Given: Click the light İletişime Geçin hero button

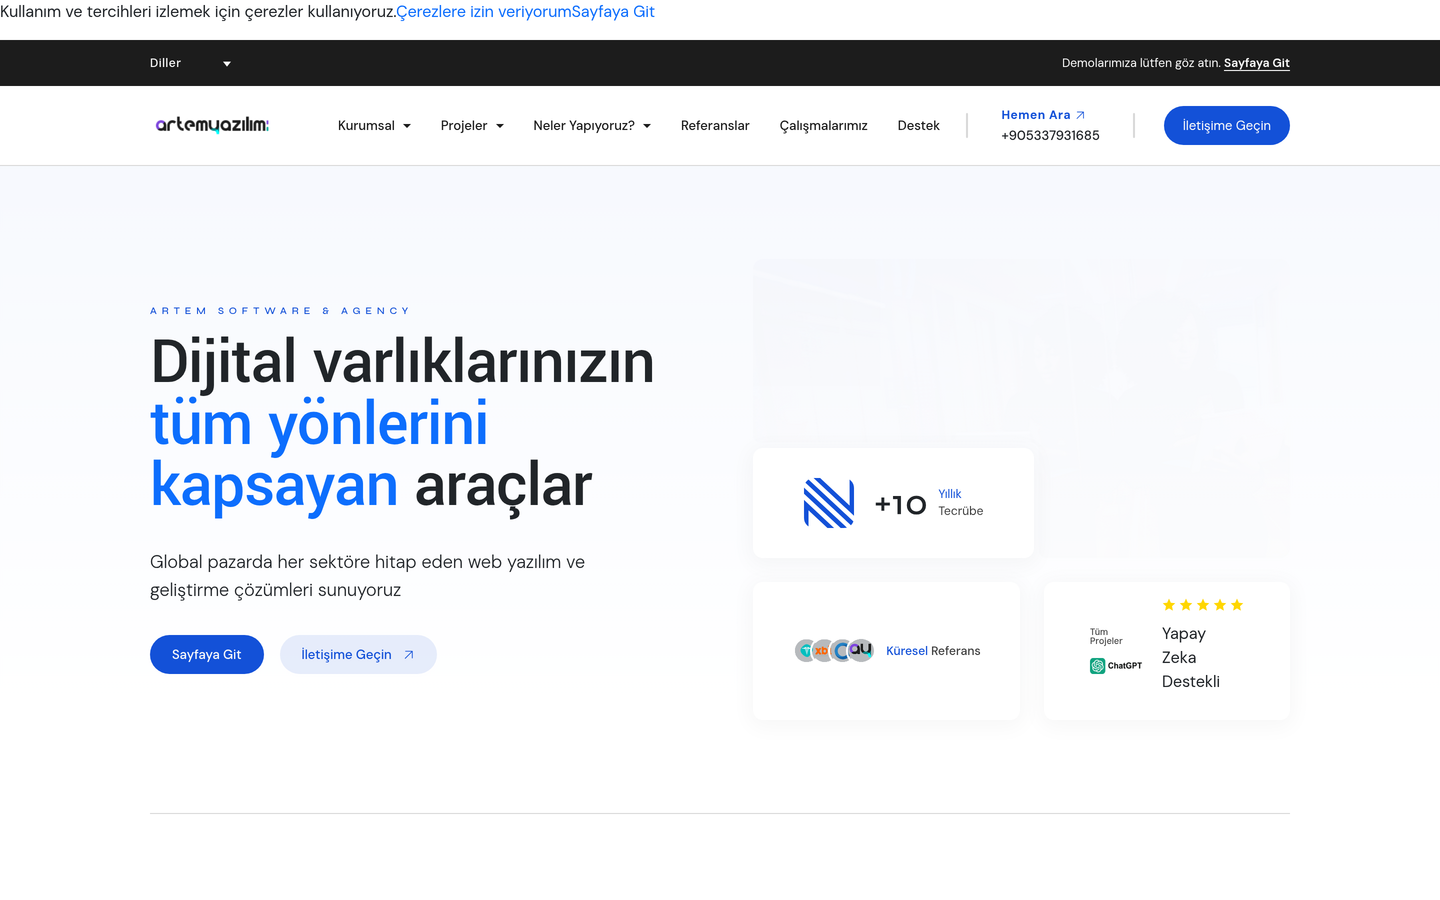Looking at the screenshot, I should click(x=358, y=654).
